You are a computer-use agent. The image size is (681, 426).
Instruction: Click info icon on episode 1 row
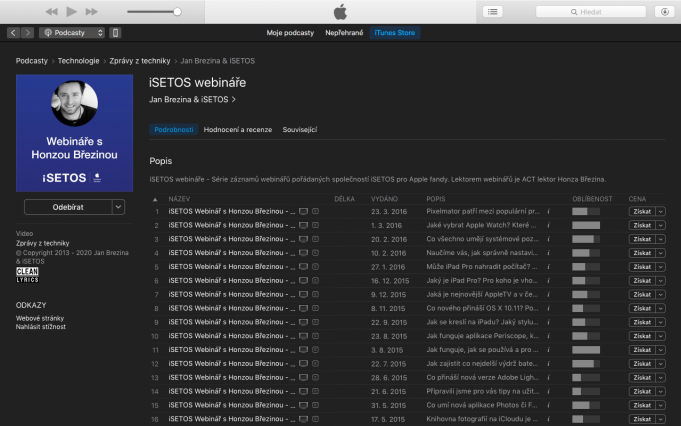click(549, 212)
